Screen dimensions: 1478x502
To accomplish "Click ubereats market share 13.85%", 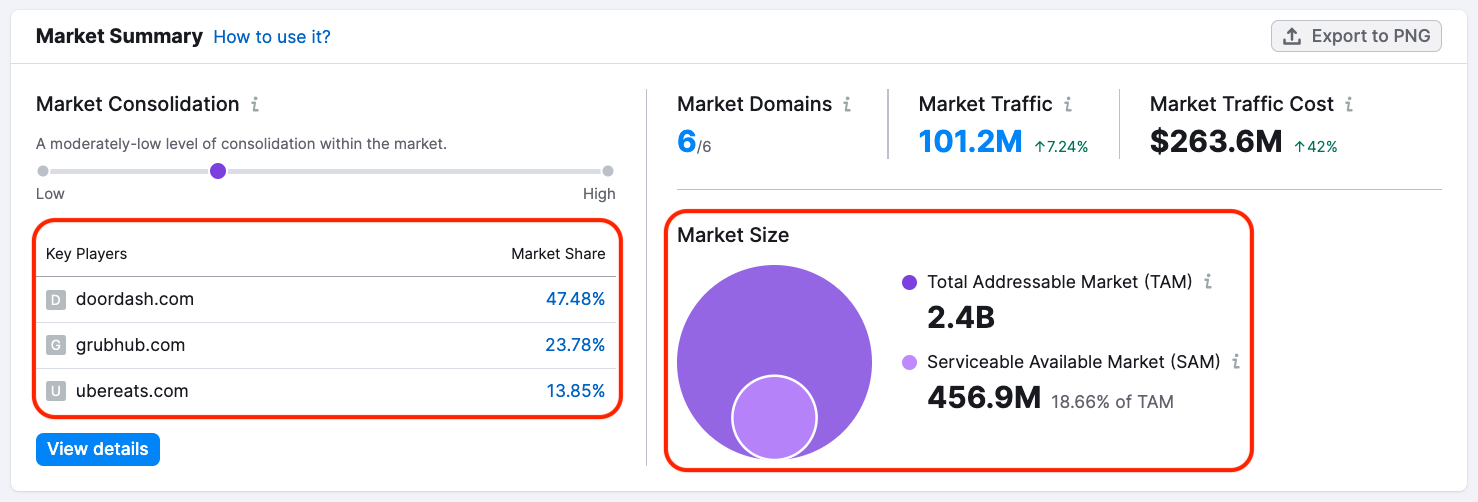I will [x=576, y=391].
